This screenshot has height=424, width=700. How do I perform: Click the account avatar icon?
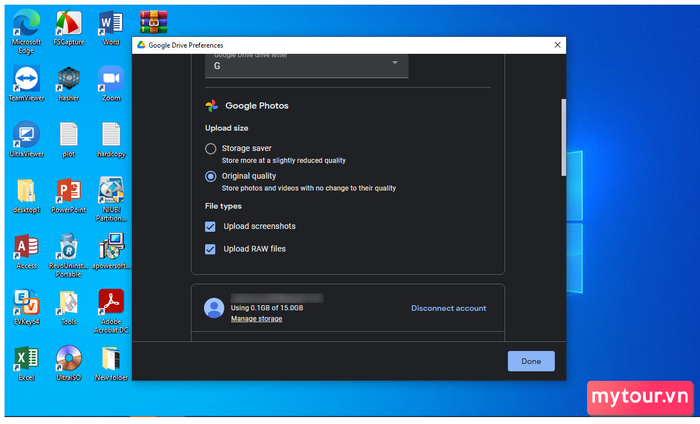(214, 308)
